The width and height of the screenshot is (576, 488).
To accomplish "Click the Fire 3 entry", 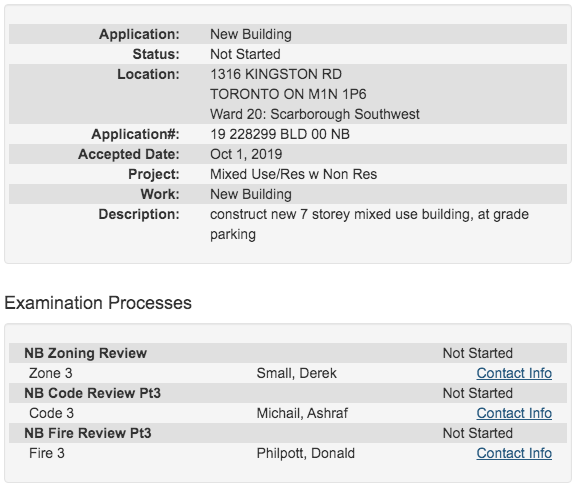I will 47,453.
